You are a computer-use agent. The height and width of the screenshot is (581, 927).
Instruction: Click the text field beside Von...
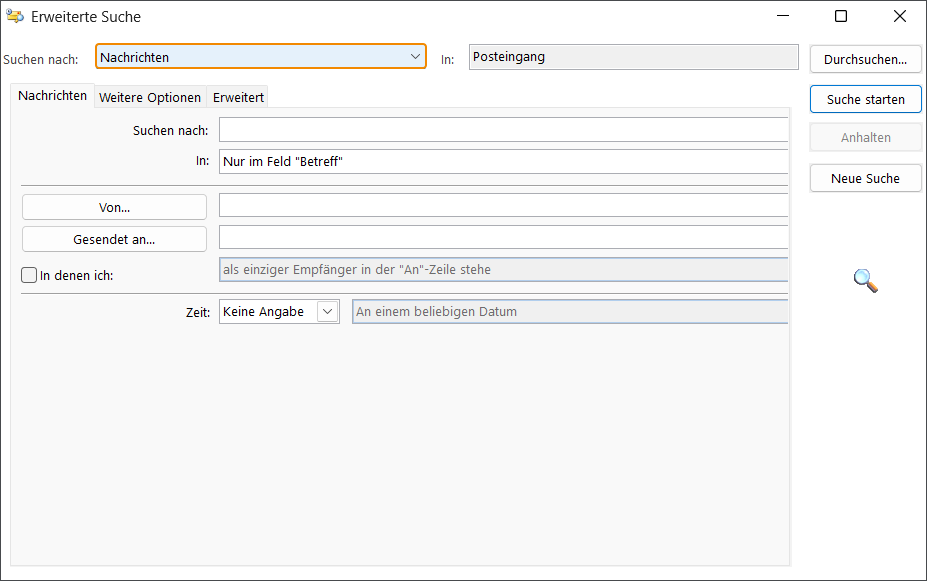click(x=504, y=206)
